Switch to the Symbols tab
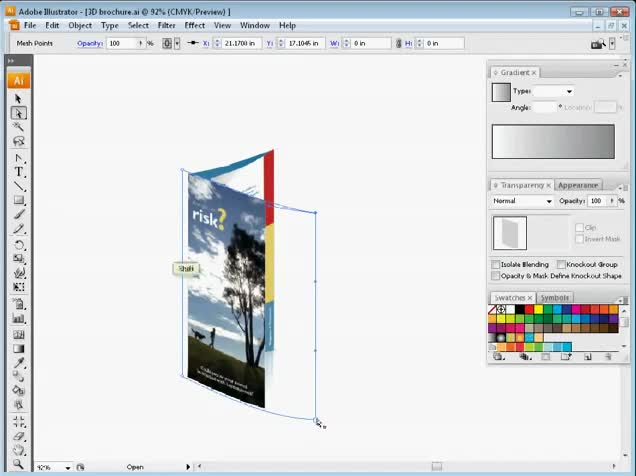Viewport: 636px width, 476px height. click(554, 298)
